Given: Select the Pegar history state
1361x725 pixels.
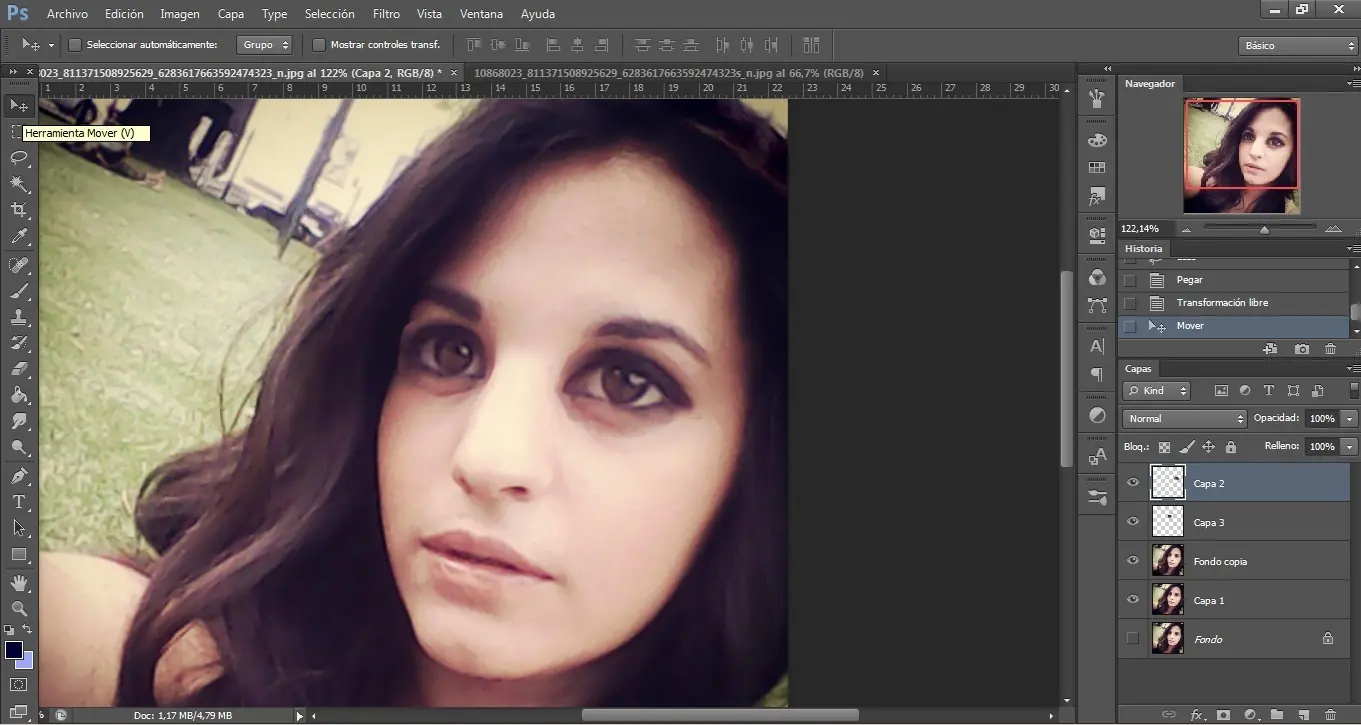Looking at the screenshot, I should point(1235,280).
